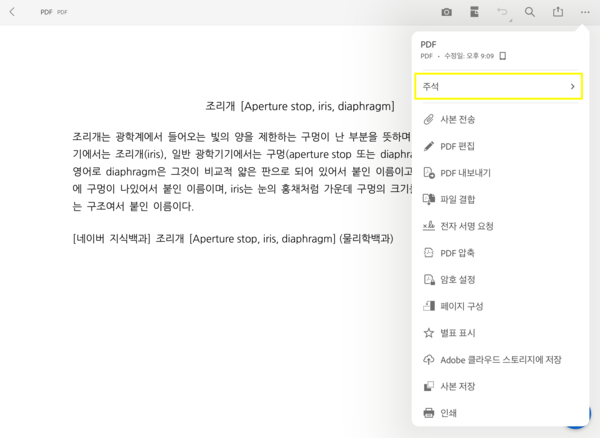The height and width of the screenshot is (438, 600).
Task: Choose 전자 서명 요청 entry
Action: click(467, 226)
